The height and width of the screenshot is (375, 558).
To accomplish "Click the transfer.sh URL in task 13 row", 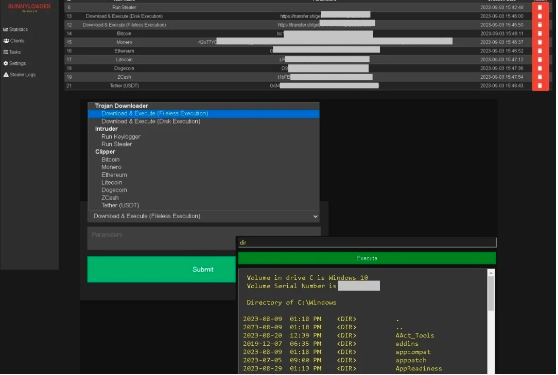I will click(x=300, y=16).
